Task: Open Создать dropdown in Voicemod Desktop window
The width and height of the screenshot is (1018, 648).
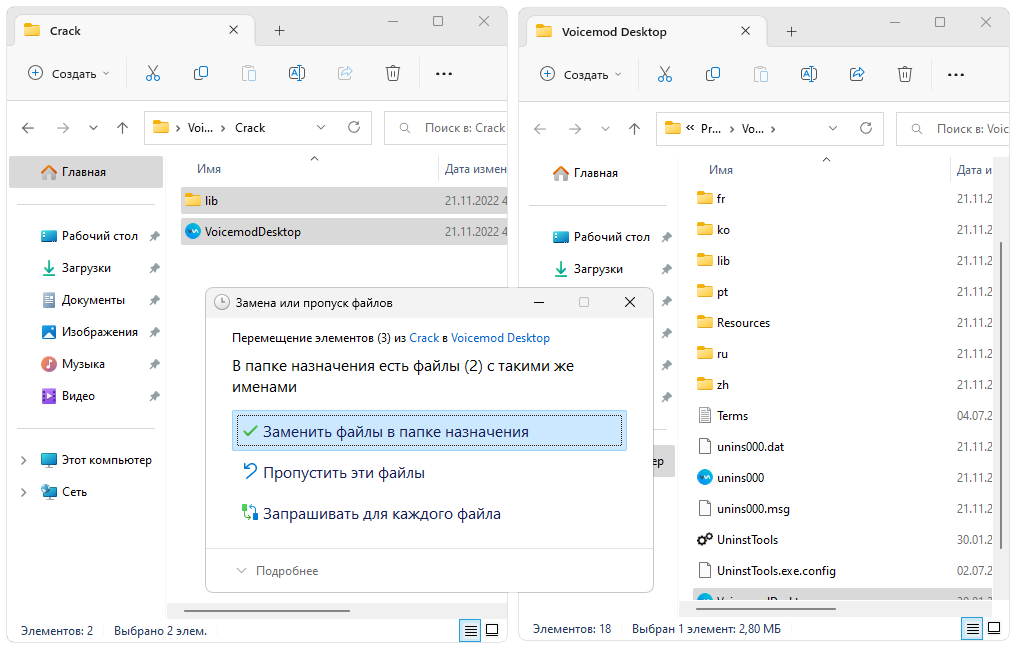Action: (581, 75)
